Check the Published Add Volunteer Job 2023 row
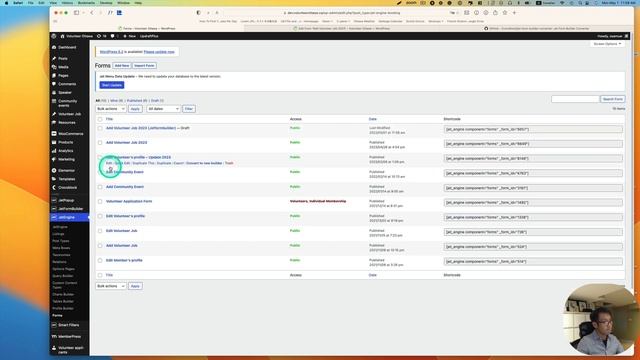 coord(100,143)
